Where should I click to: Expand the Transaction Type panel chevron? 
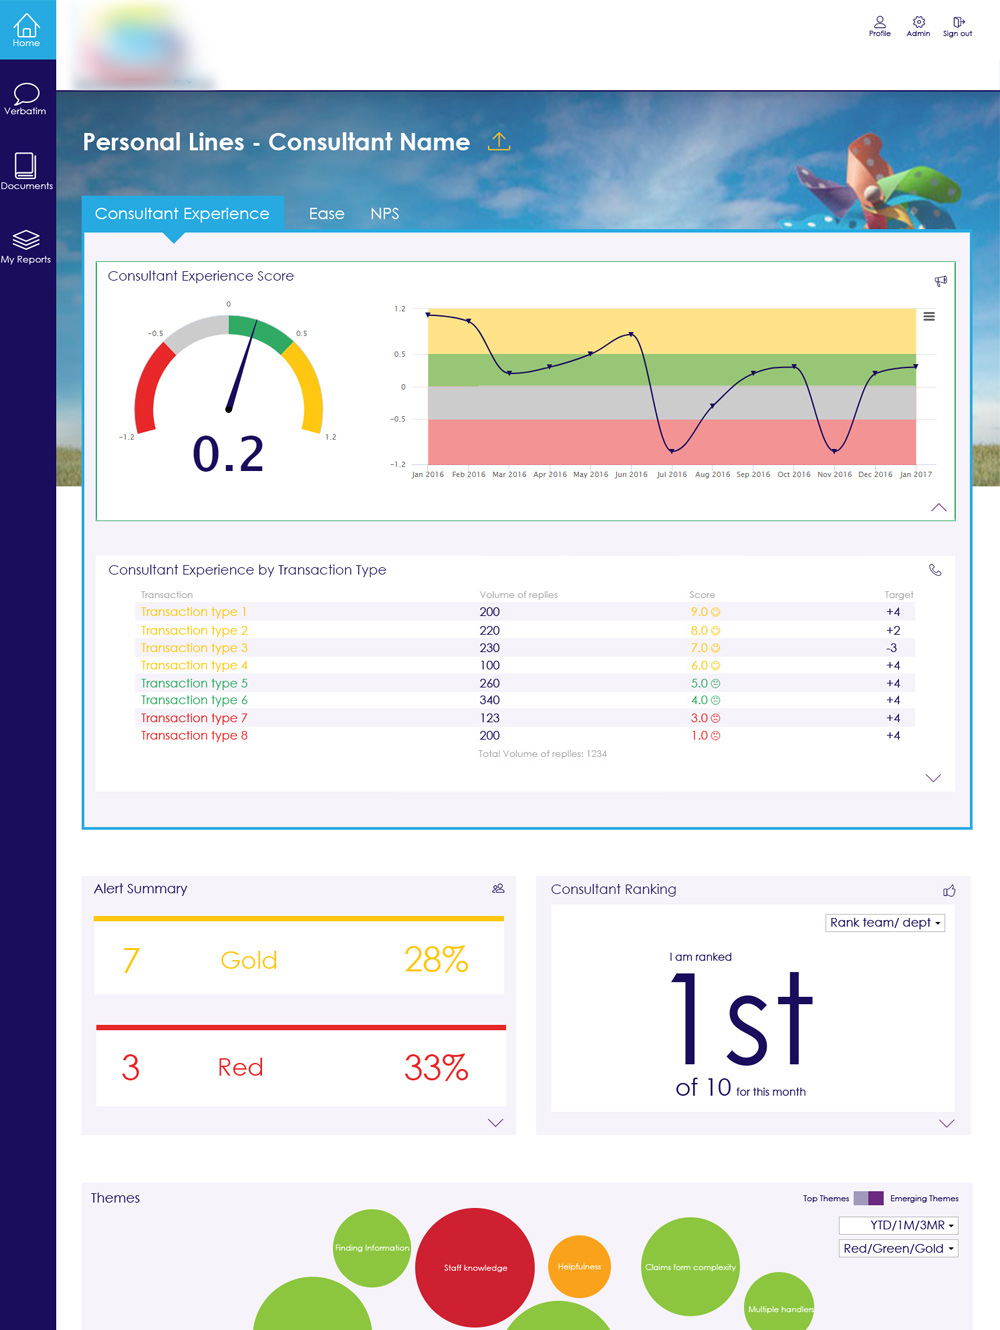click(933, 777)
